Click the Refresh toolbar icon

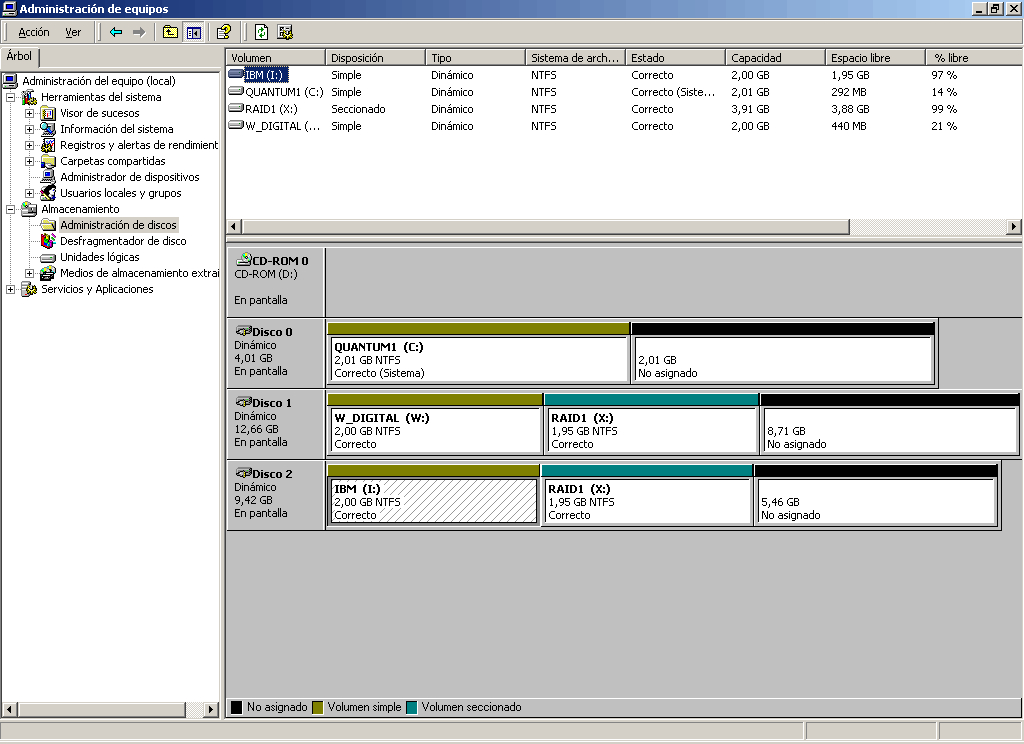point(262,32)
